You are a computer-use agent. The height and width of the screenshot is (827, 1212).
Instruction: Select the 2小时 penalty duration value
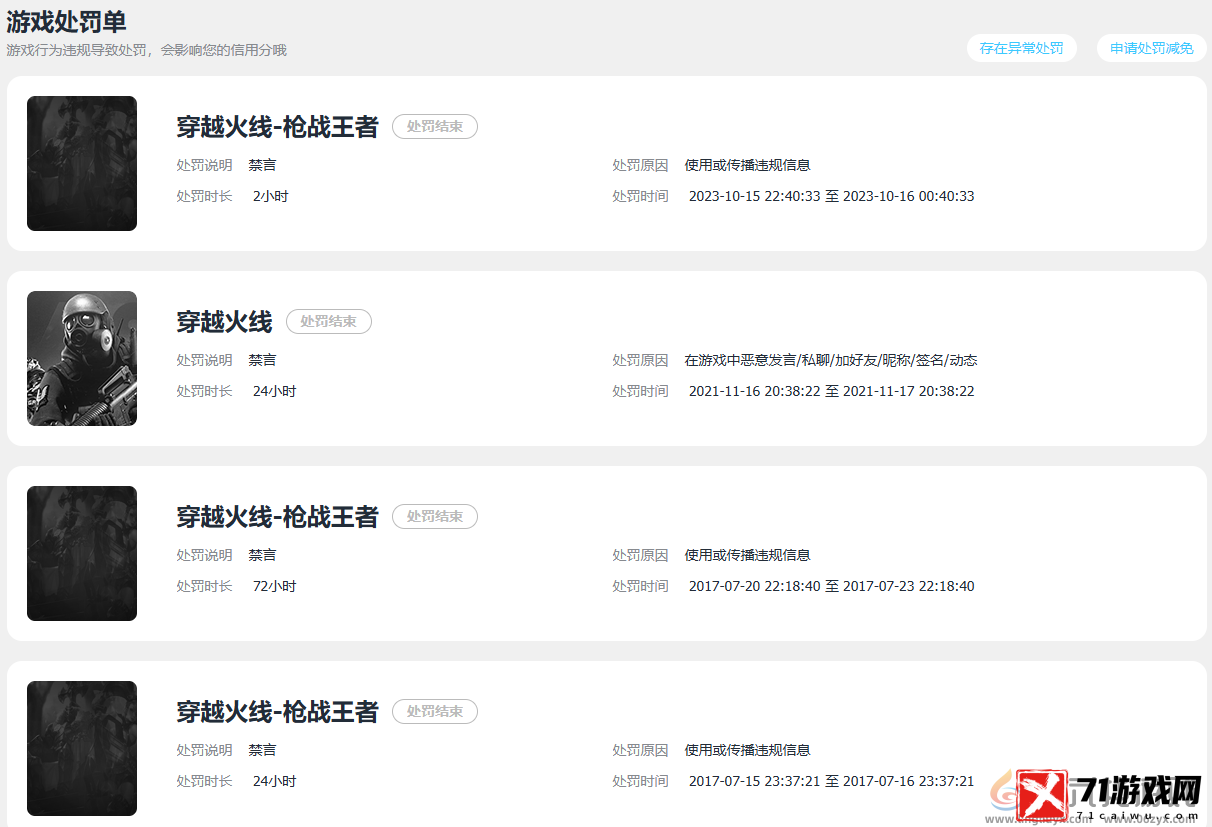(271, 197)
